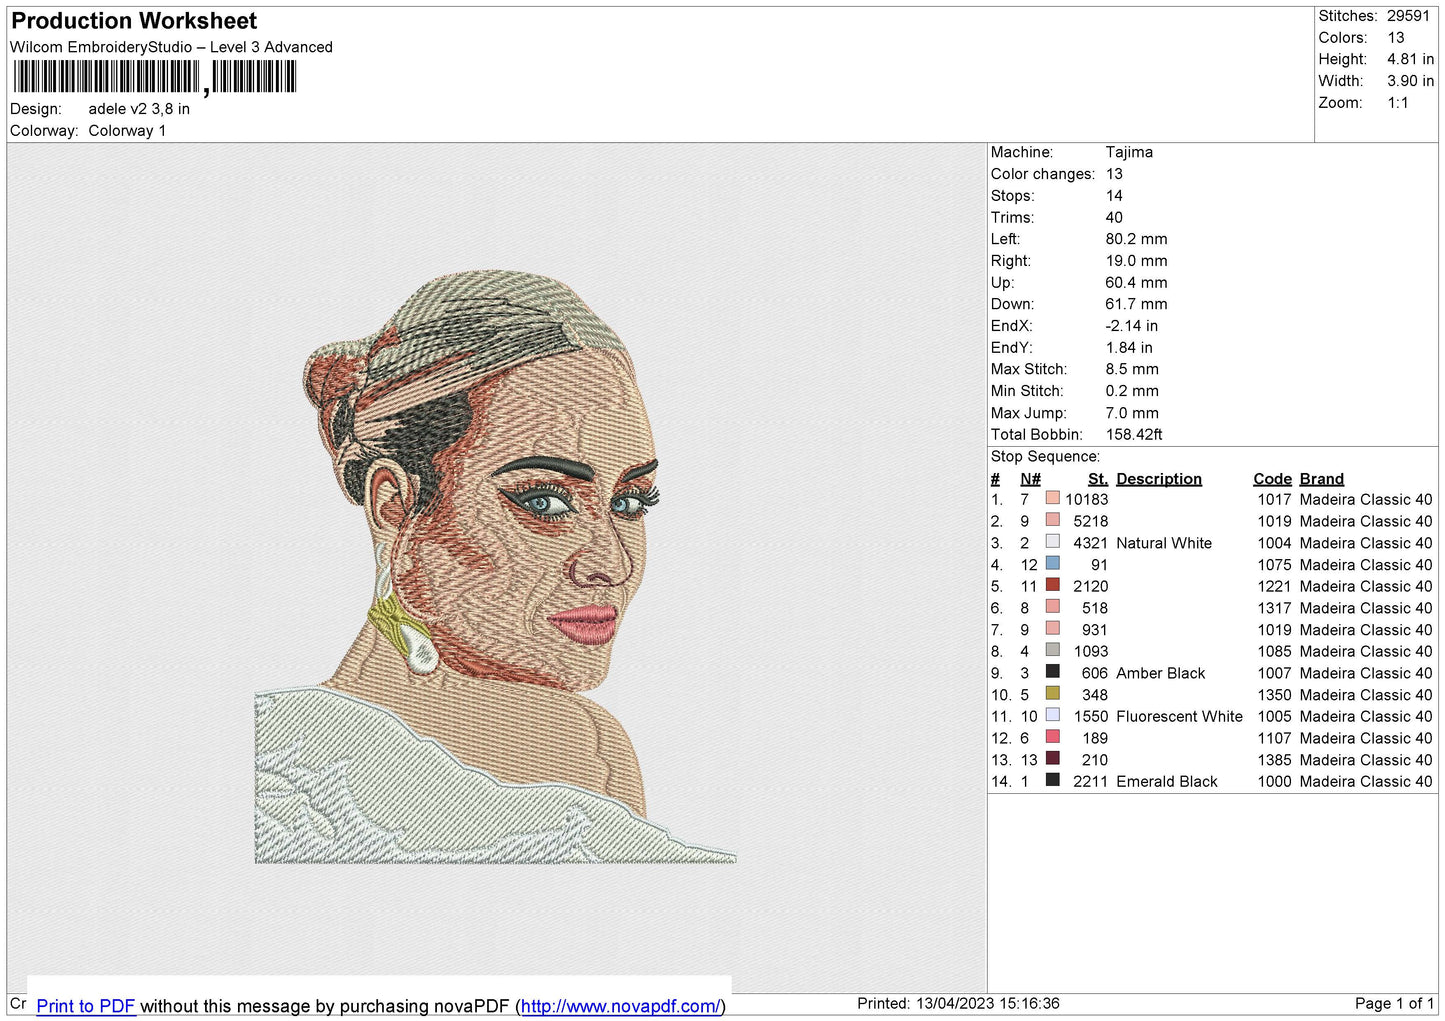Click gray swatch for code 1085
Screen dimensions: 1445x1021
click(x=1052, y=650)
